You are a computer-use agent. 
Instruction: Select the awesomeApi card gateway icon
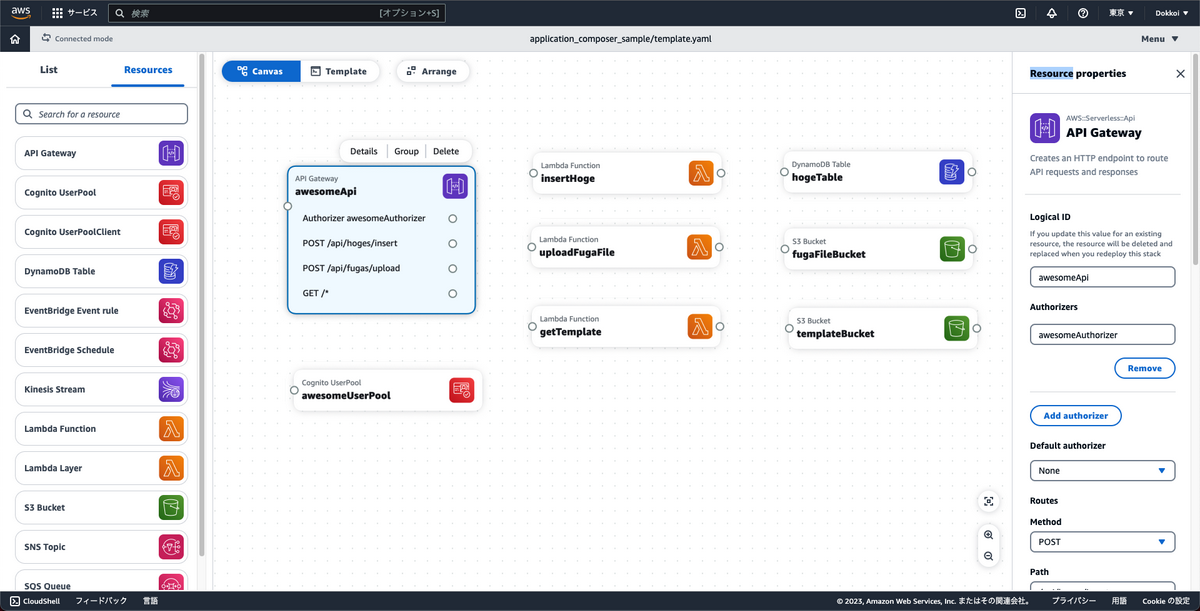click(456, 185)
